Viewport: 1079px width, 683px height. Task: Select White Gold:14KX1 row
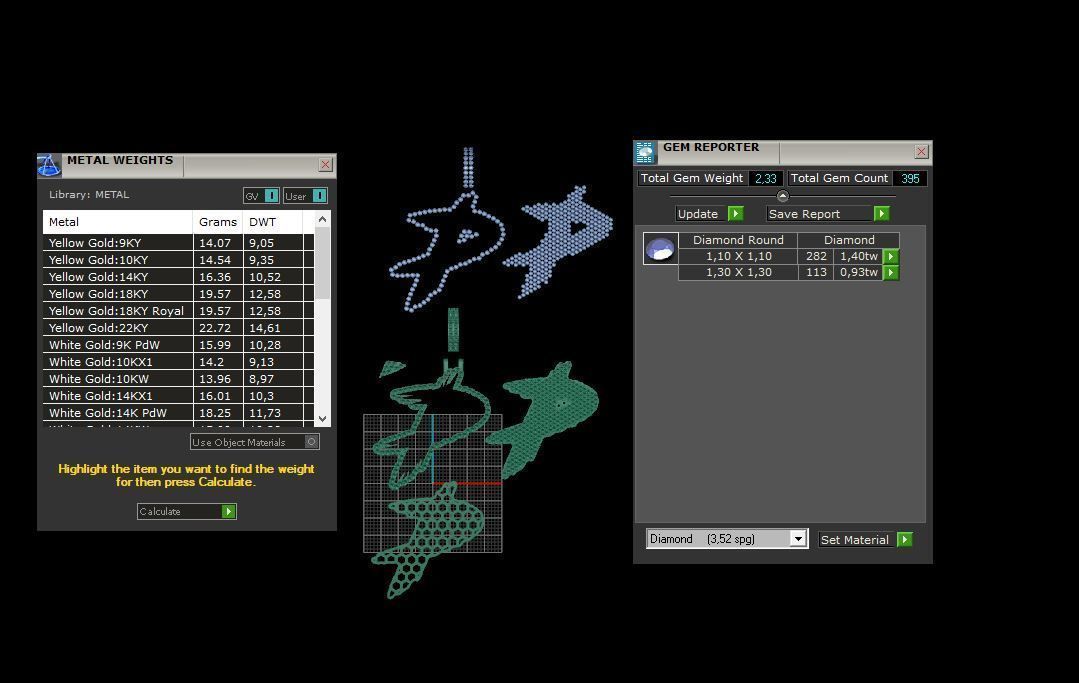click(x=178, y=396)
